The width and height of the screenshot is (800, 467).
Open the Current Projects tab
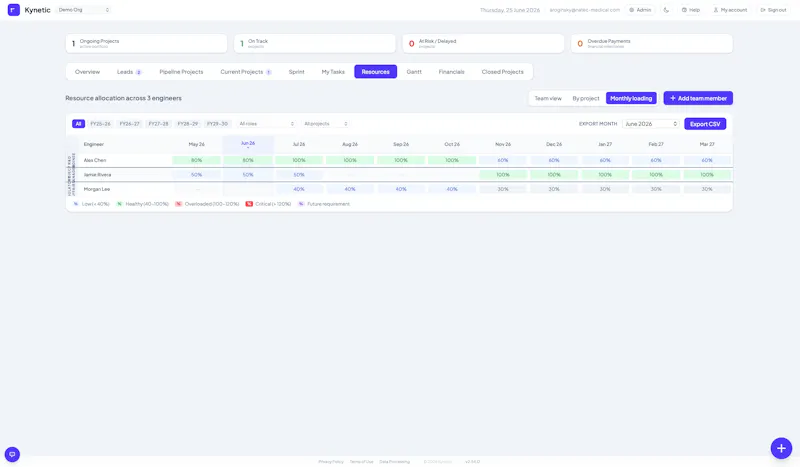point(245,72)
